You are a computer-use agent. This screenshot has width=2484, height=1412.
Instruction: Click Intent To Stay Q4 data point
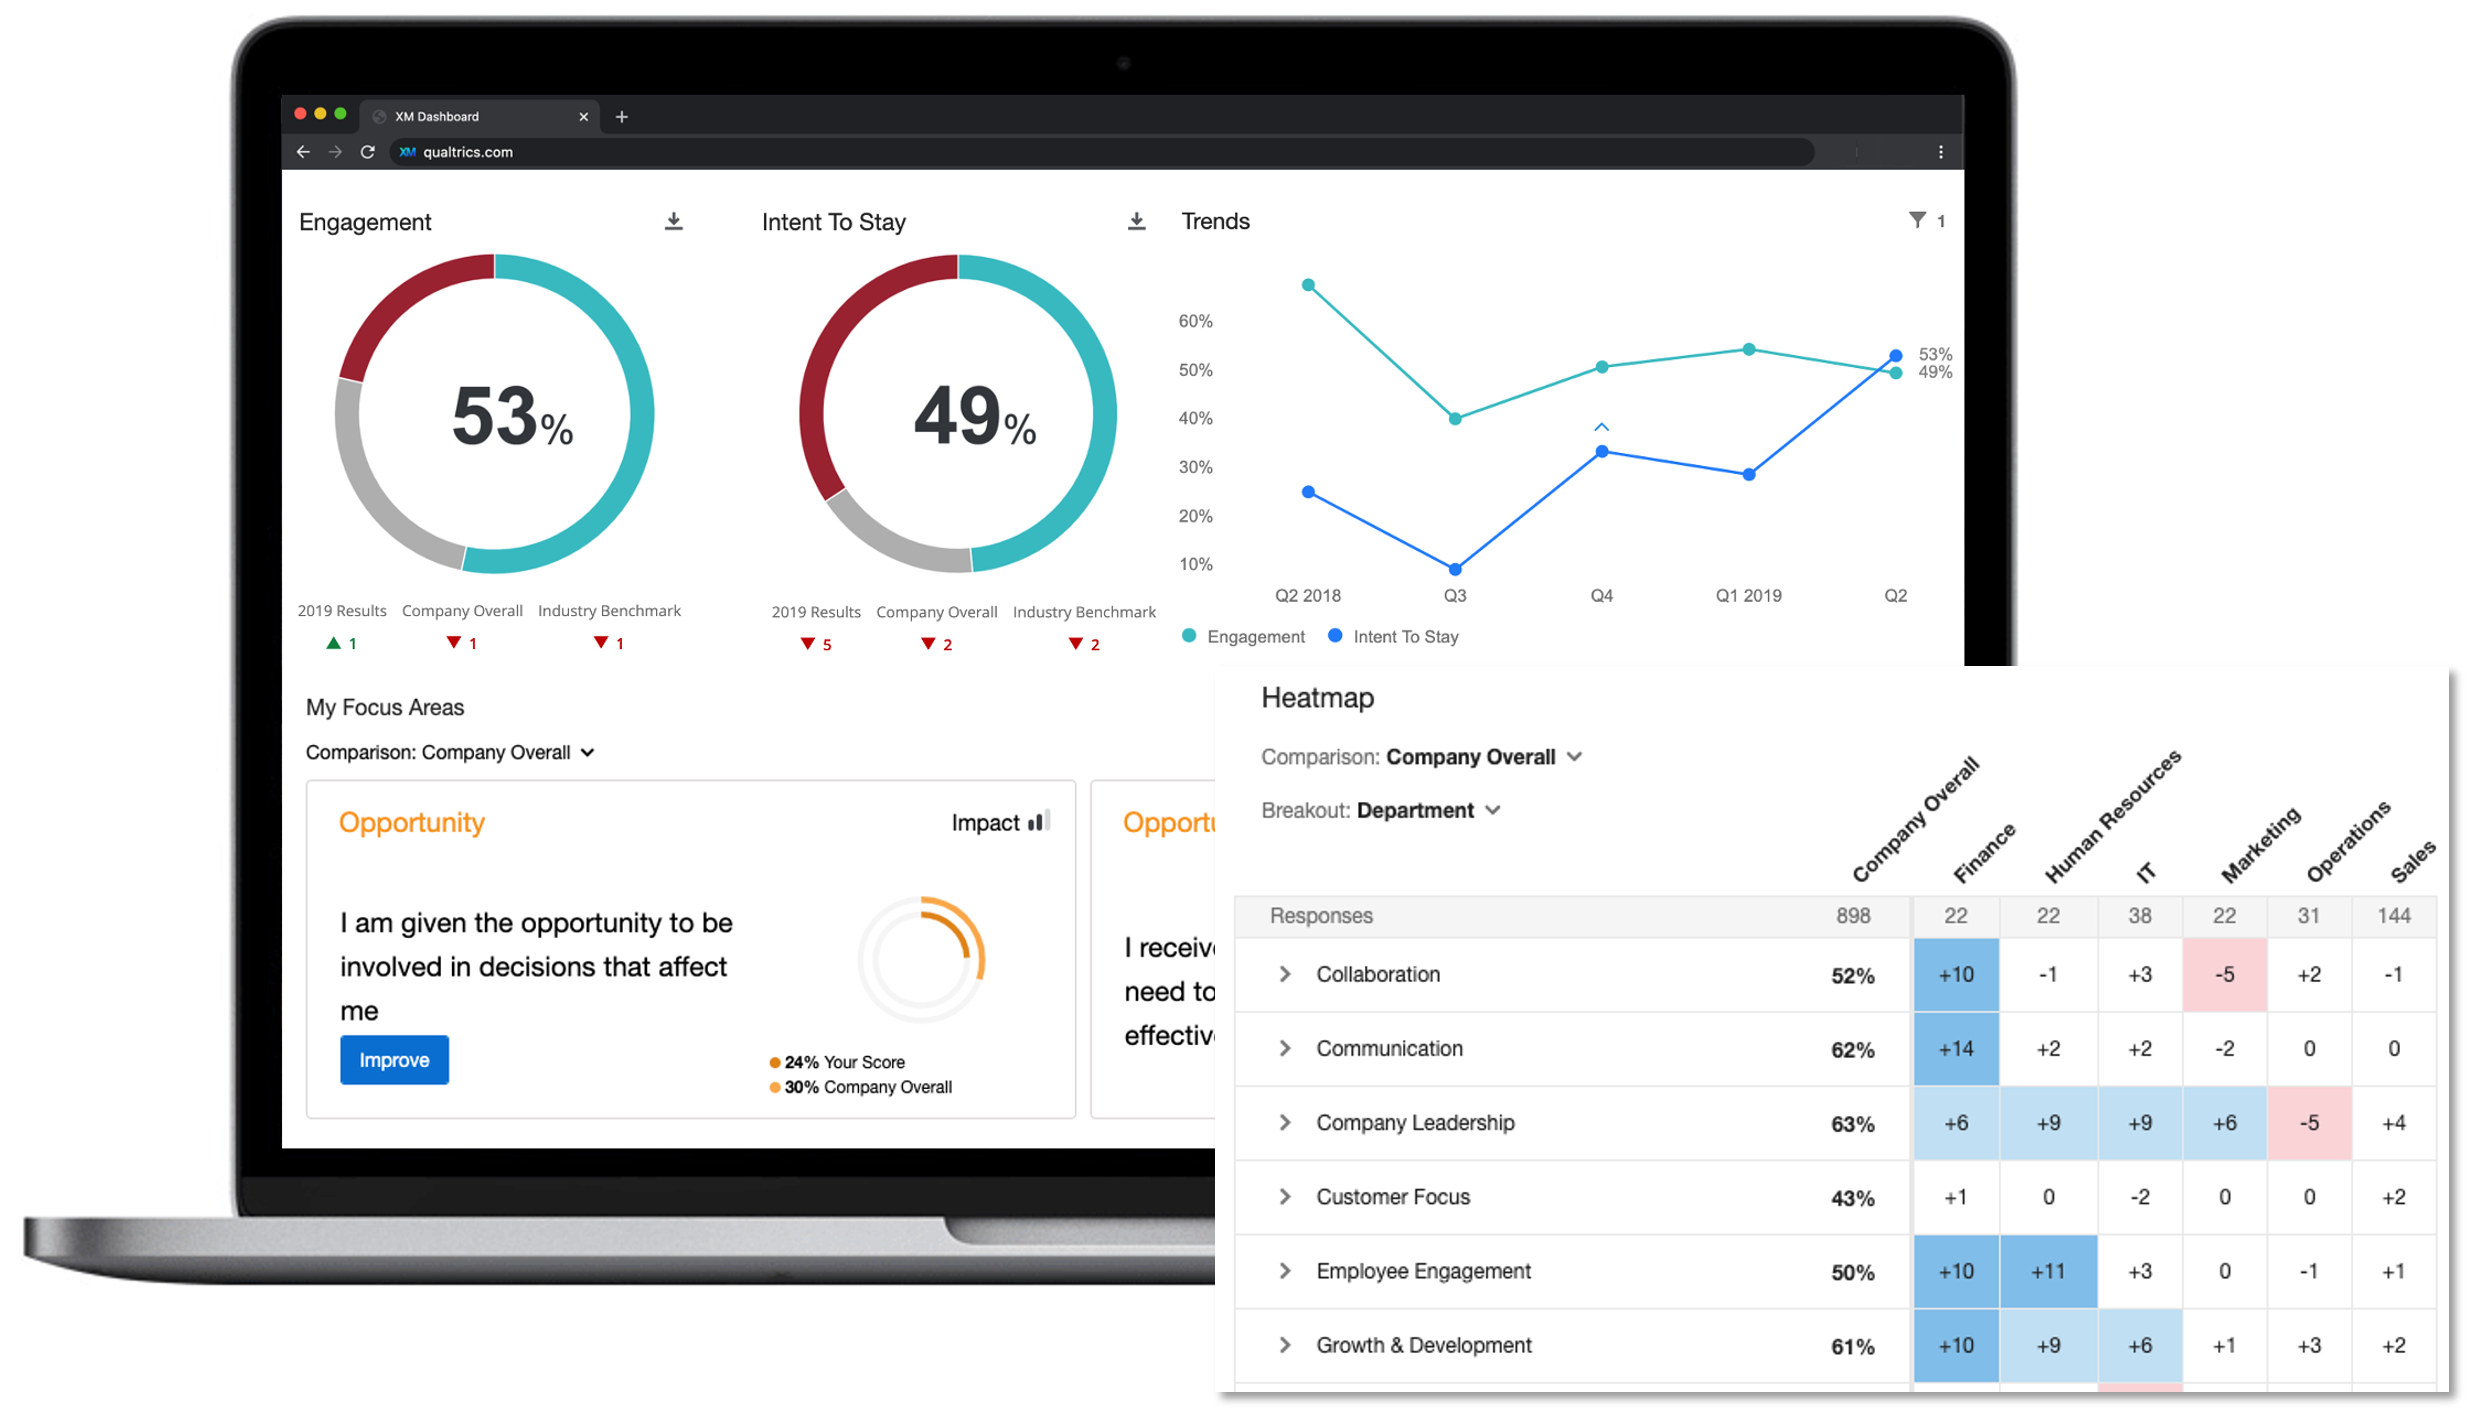tap(1602, 451)
